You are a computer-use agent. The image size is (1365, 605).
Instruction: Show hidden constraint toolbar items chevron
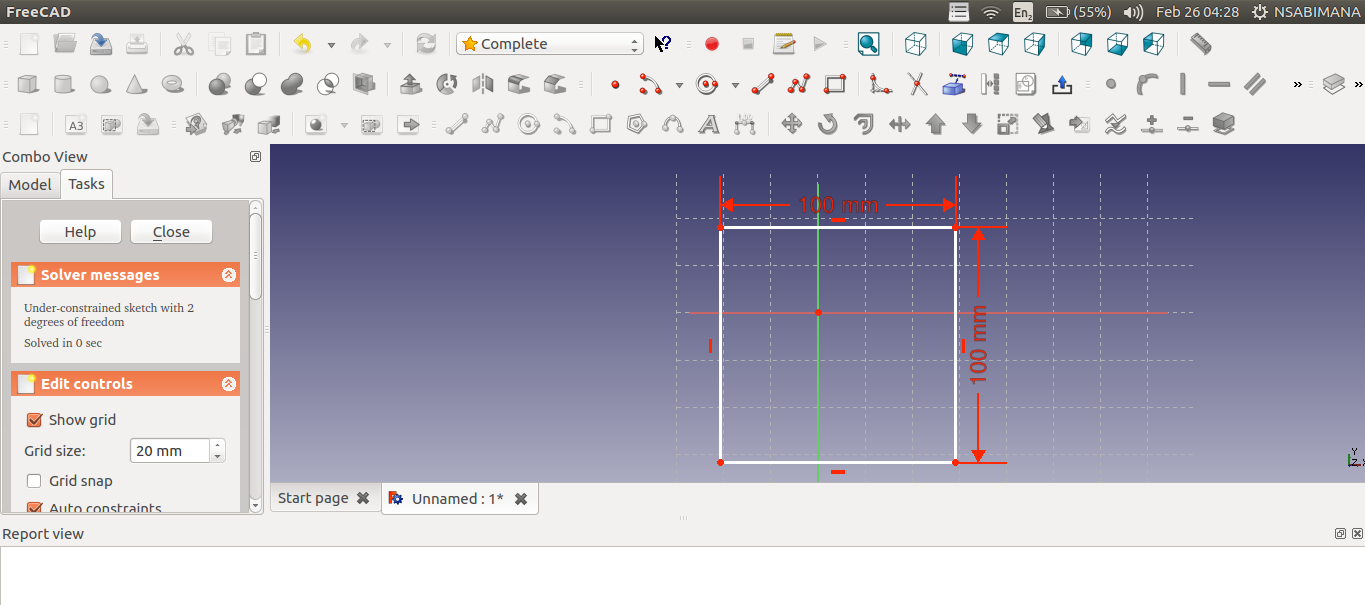(1298, 84)
